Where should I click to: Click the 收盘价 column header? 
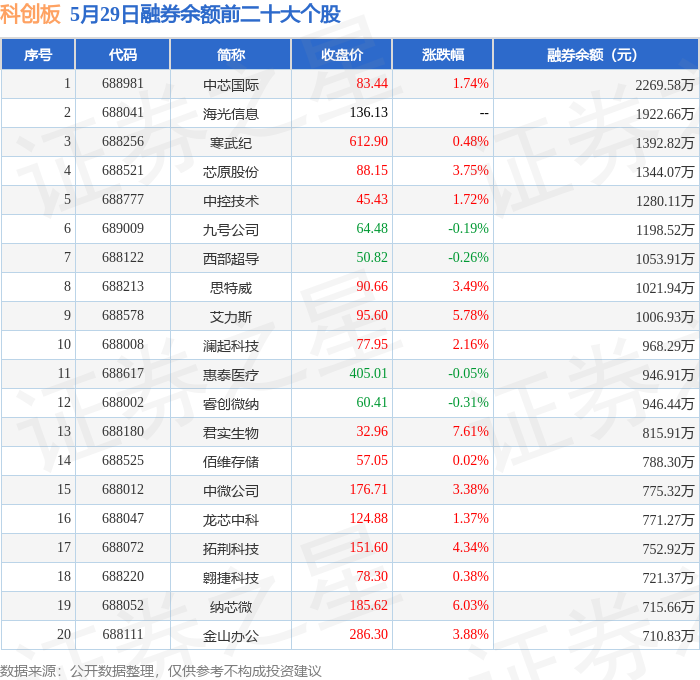tap(342, 54)
